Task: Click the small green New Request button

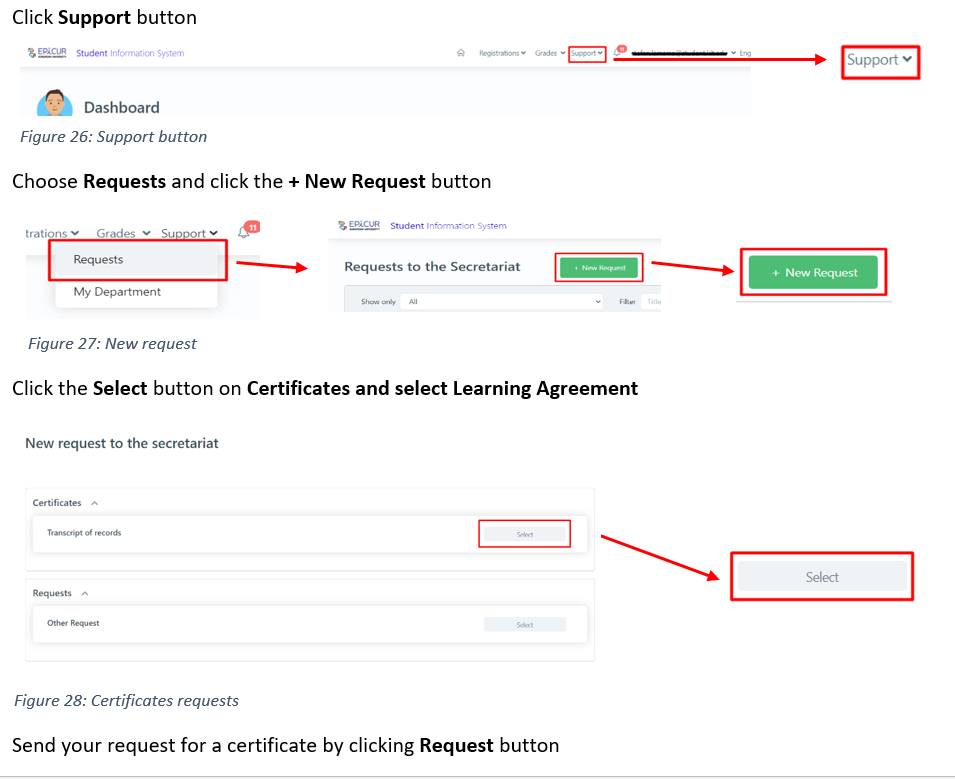Action: (x=598, y=268)
